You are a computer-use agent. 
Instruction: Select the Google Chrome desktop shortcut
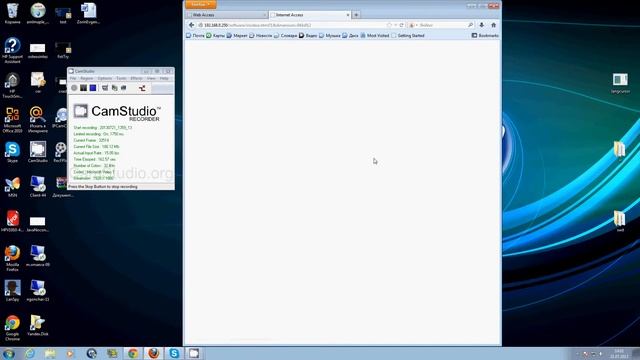coord(12,328)
